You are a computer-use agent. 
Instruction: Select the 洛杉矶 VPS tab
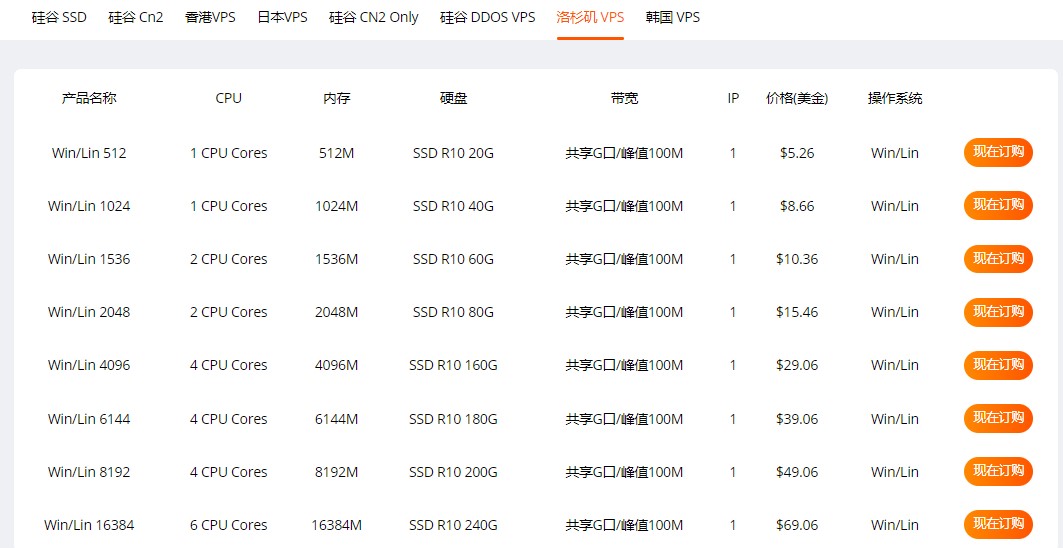590,18
